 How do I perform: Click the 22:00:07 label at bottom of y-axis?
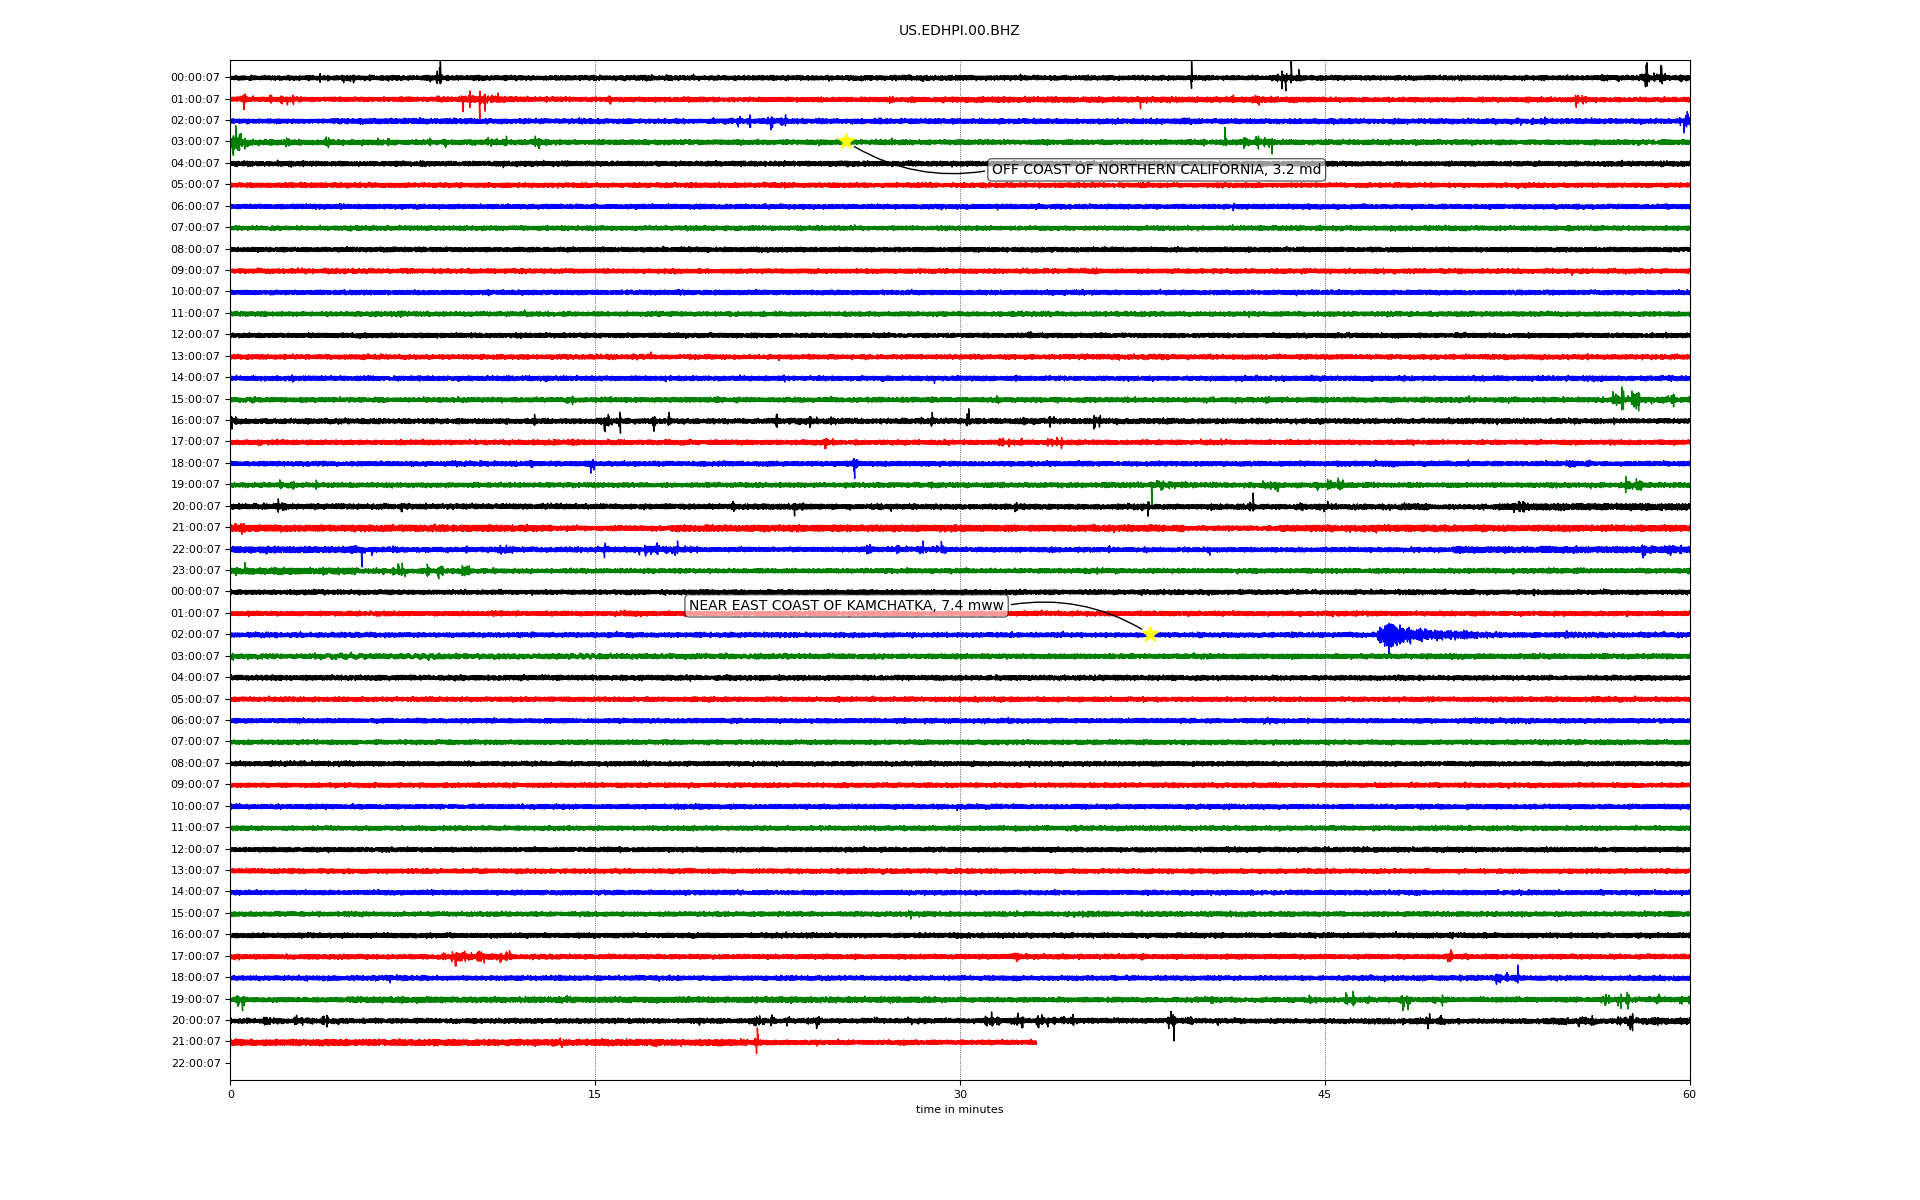pos(195,1064)
